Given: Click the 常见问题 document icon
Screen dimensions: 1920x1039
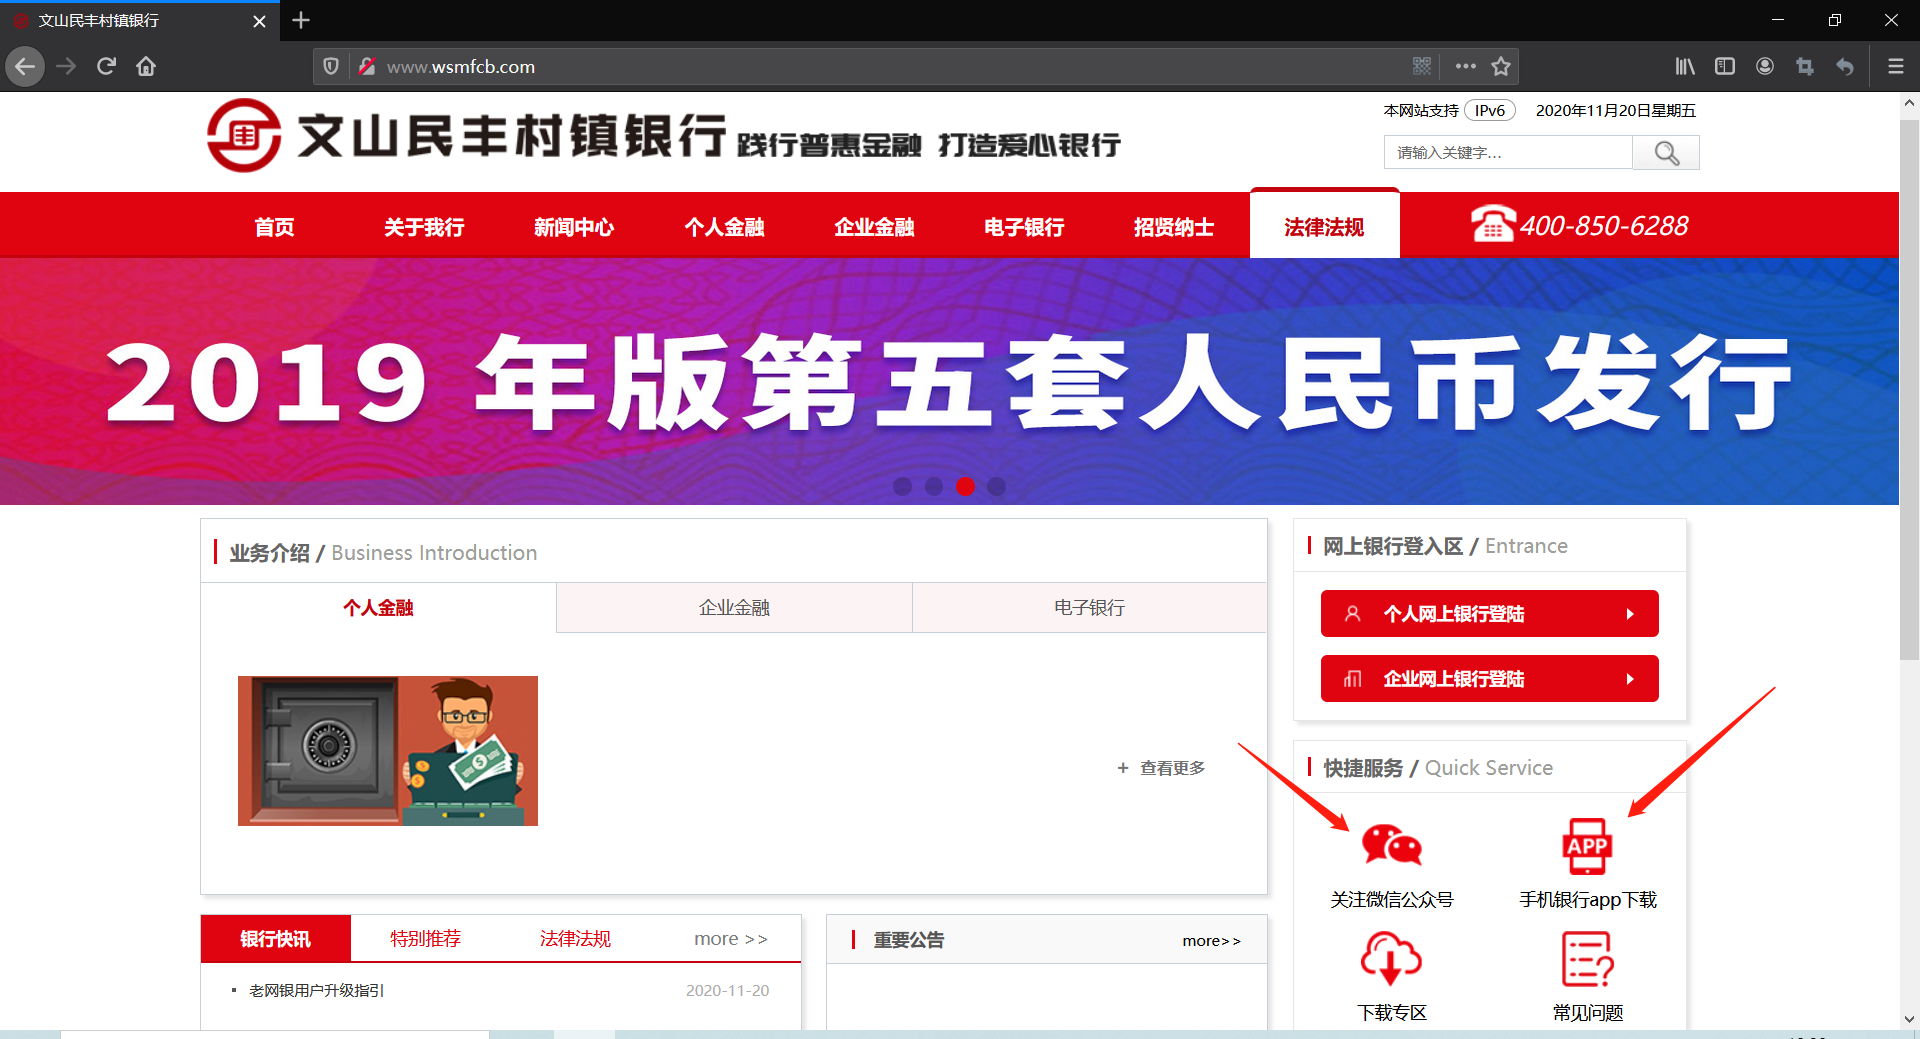Looking at the screenshot, I should pos(1587,958).
